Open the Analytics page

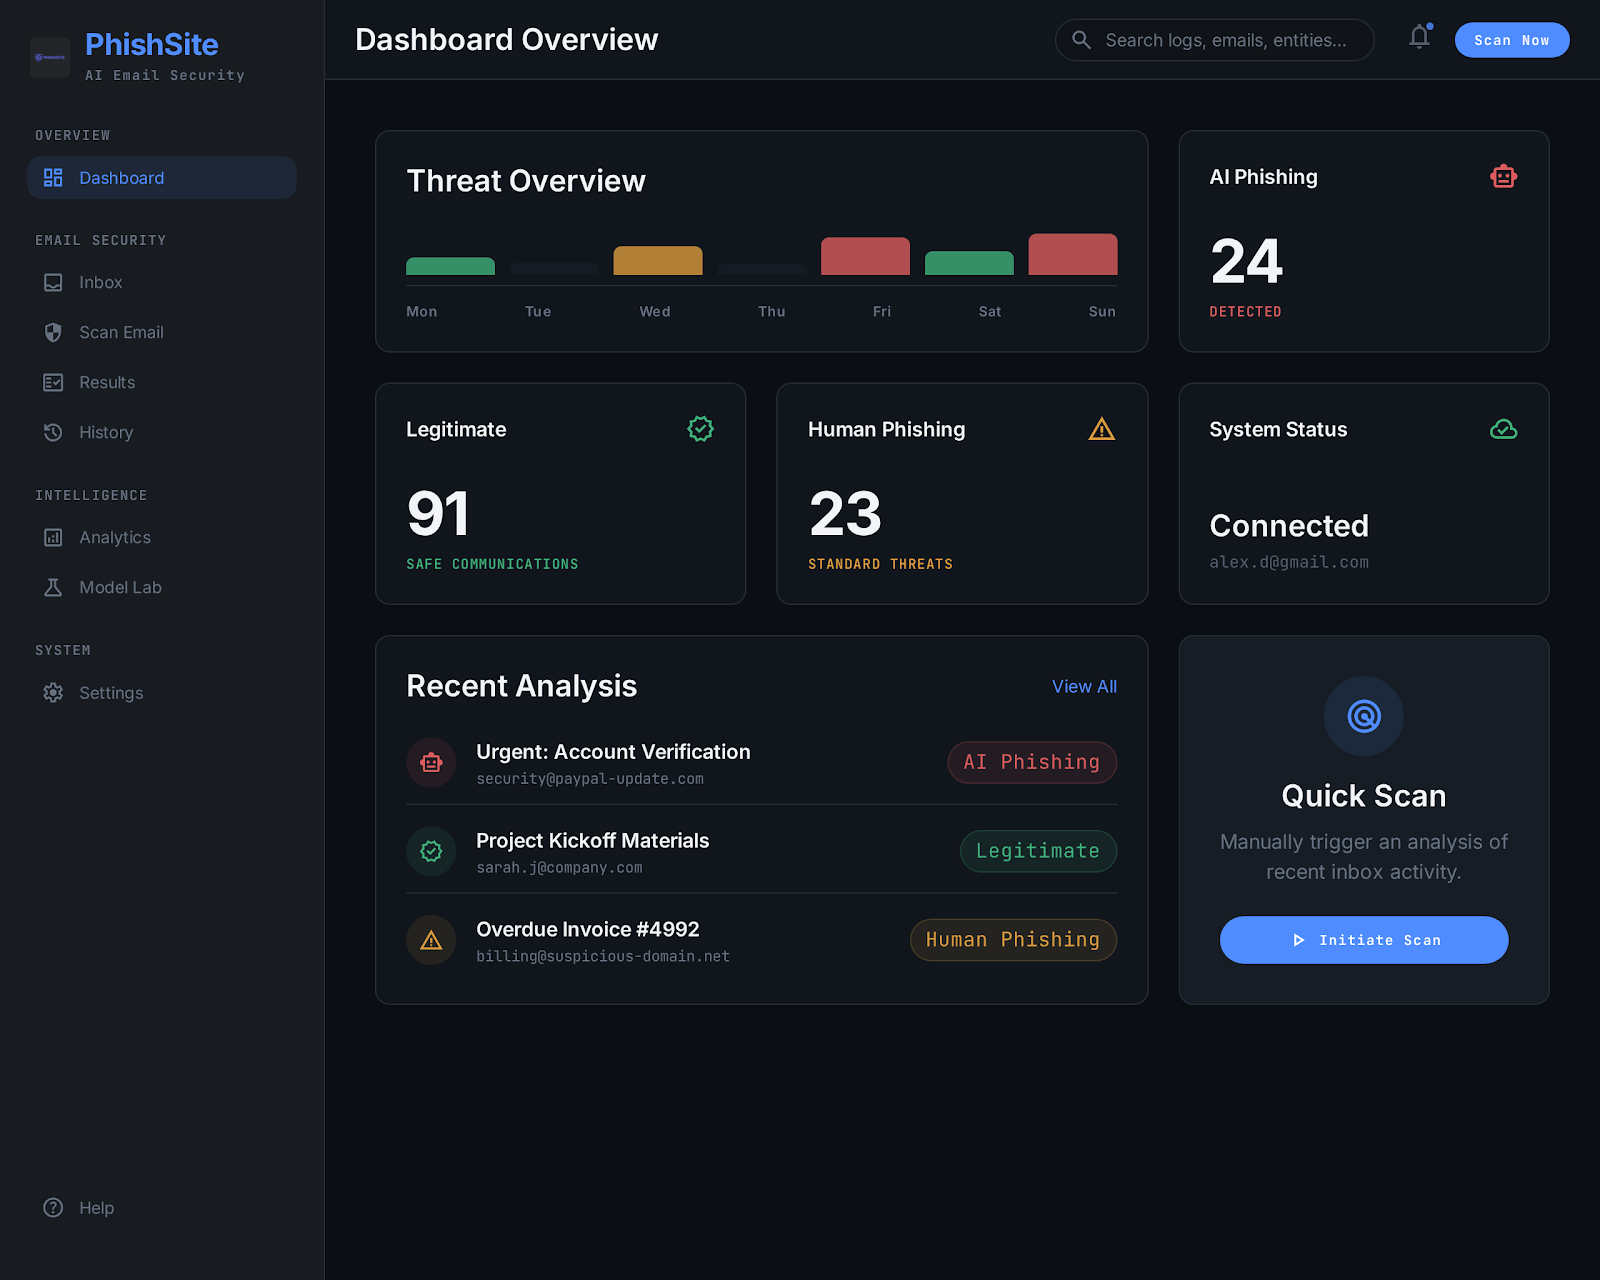click(x=162, y=538)
